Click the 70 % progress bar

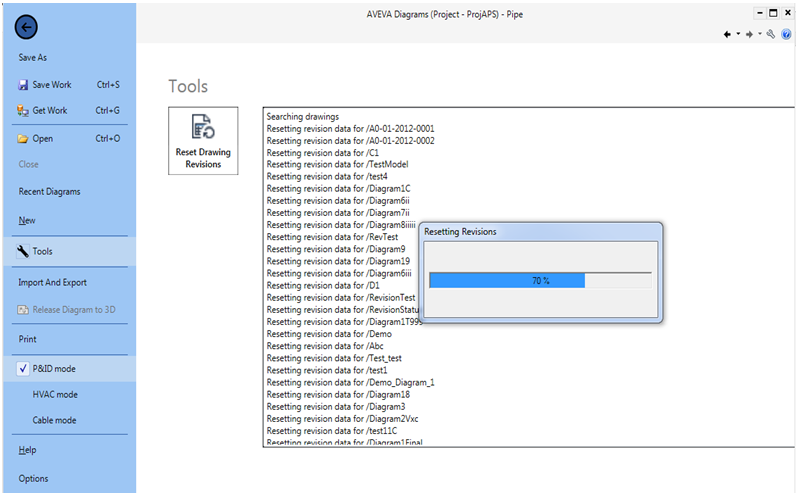(x=541, y=280)
